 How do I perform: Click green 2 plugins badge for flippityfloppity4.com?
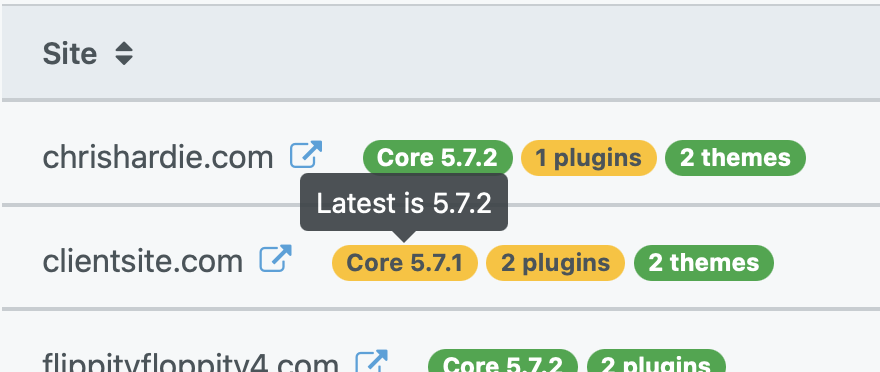(x=656, y=362)
